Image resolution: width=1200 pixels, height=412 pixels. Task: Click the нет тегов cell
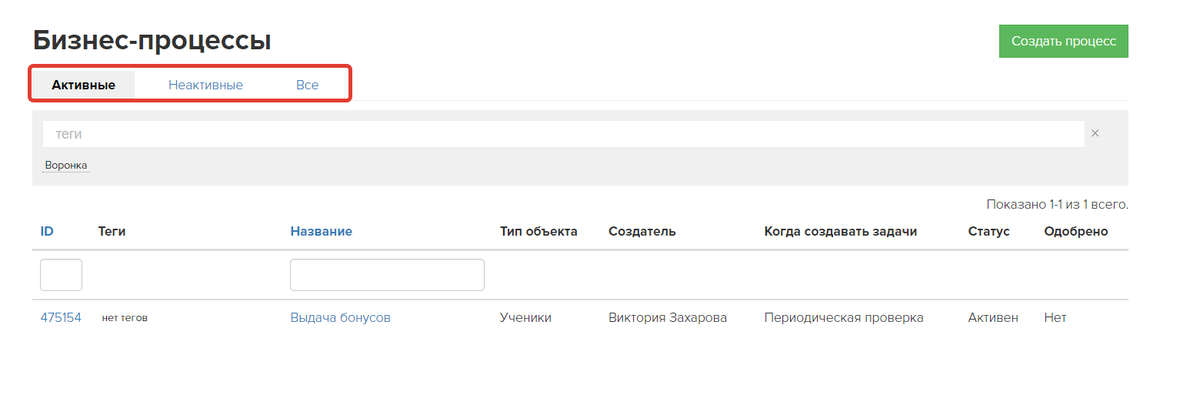click(x=125, y=318)
